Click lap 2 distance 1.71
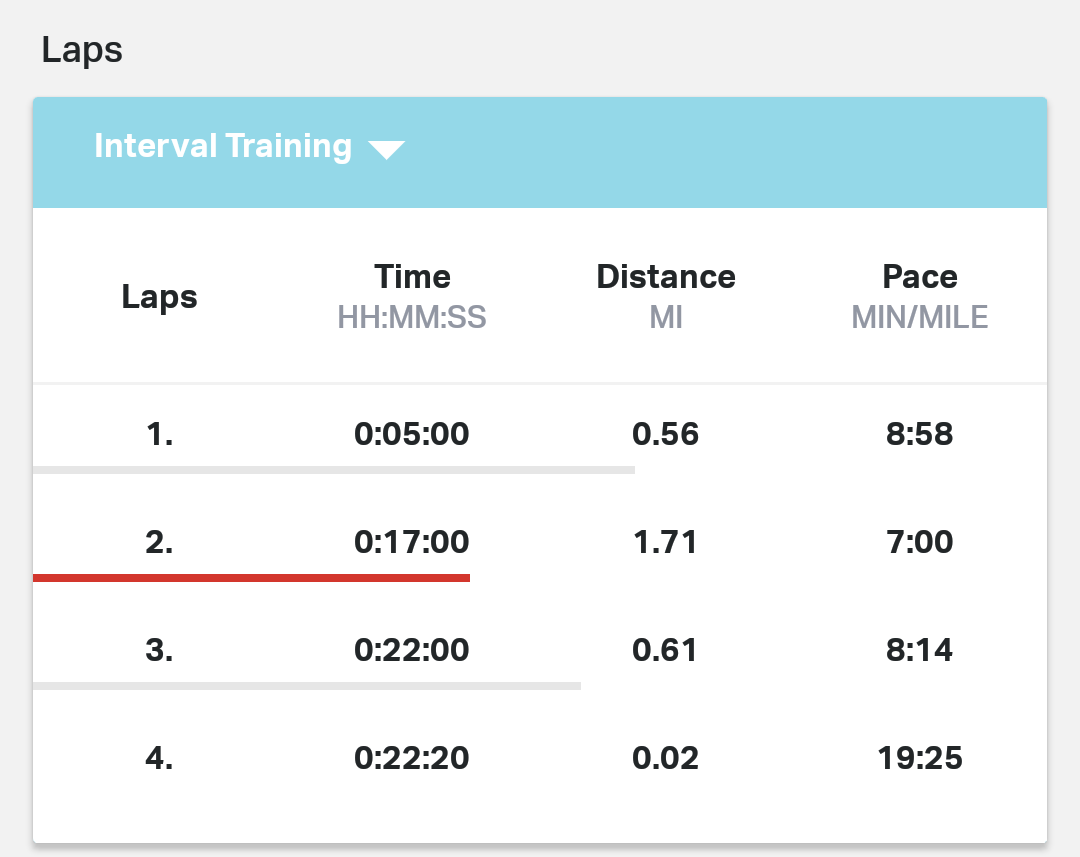This screenshot has width=1080, height=857. coord(666,543)
